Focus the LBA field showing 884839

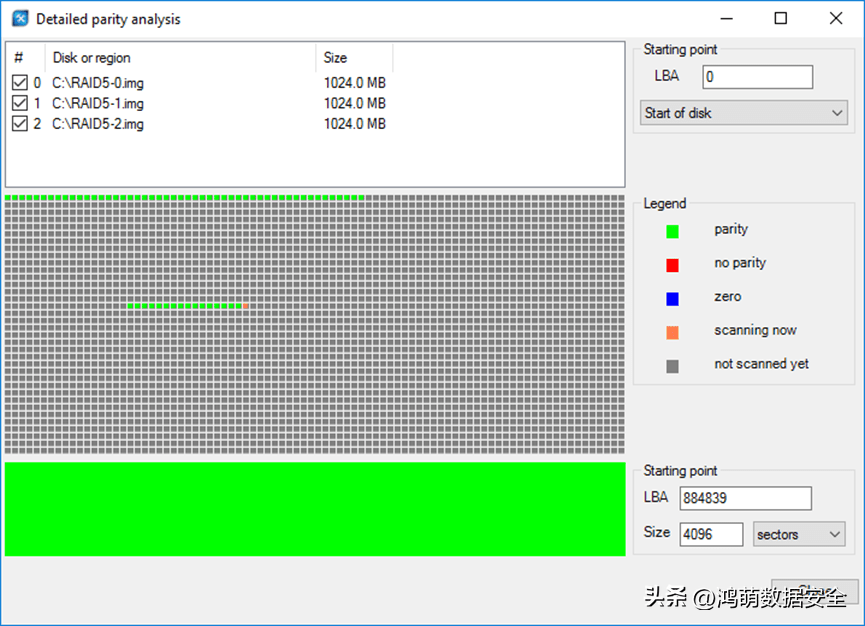[745, 498]
